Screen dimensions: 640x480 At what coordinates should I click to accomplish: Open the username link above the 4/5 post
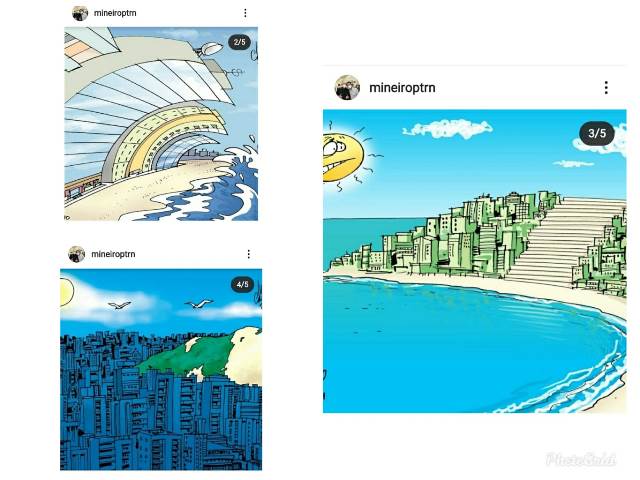(x=113, y=254)
